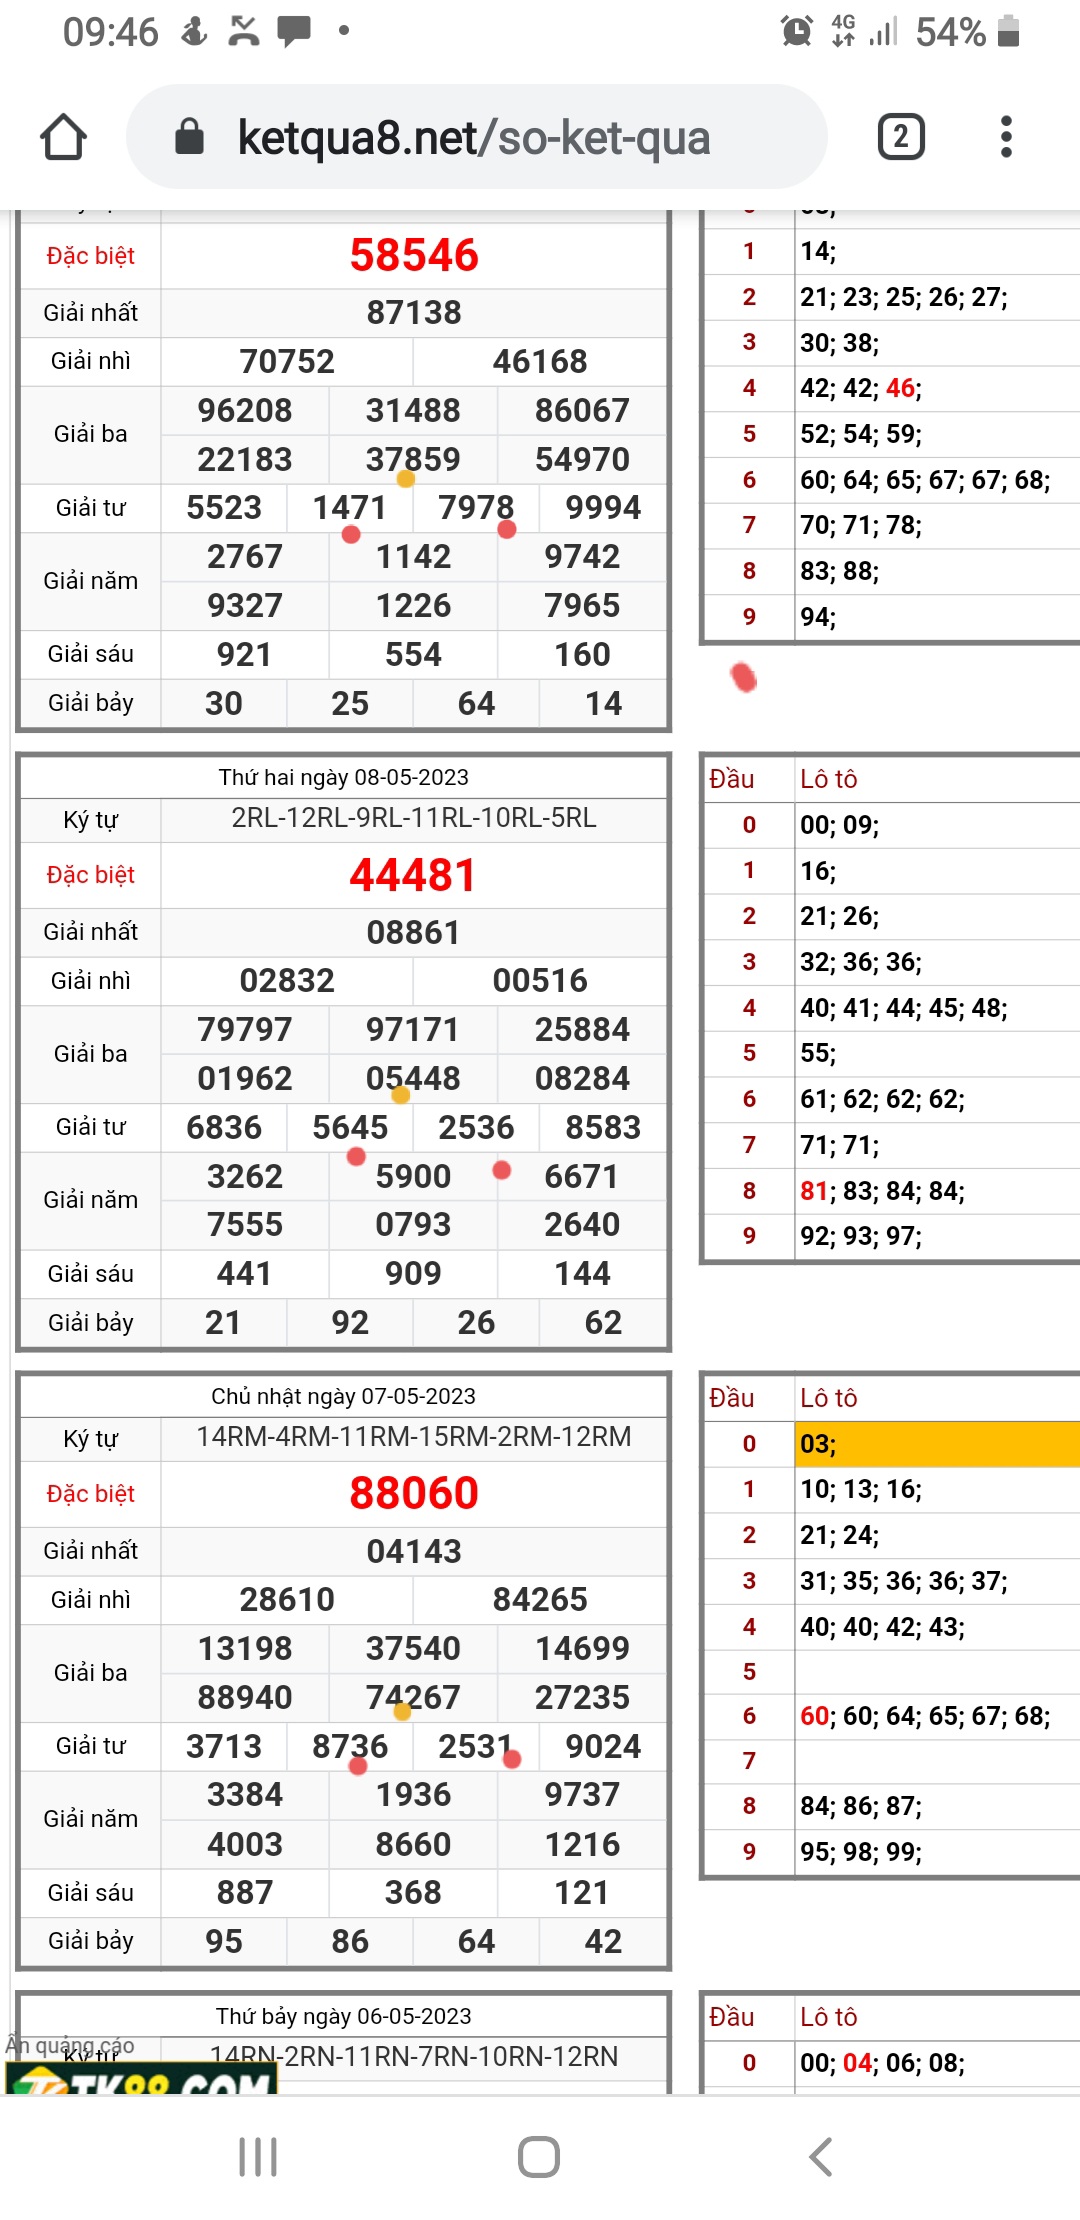Tap the Đầu header for 07-05-2023
The image size is (1080, 2220).
[x=732, y=1398]
